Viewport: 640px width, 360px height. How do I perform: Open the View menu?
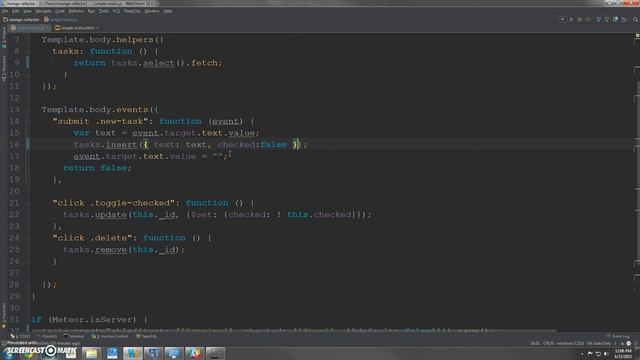27,11
